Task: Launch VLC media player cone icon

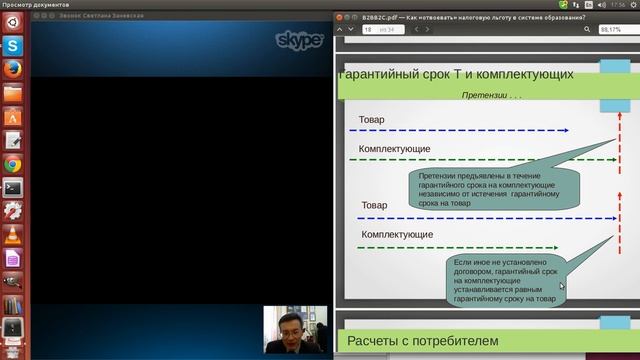Action: (x=13, y=236)
